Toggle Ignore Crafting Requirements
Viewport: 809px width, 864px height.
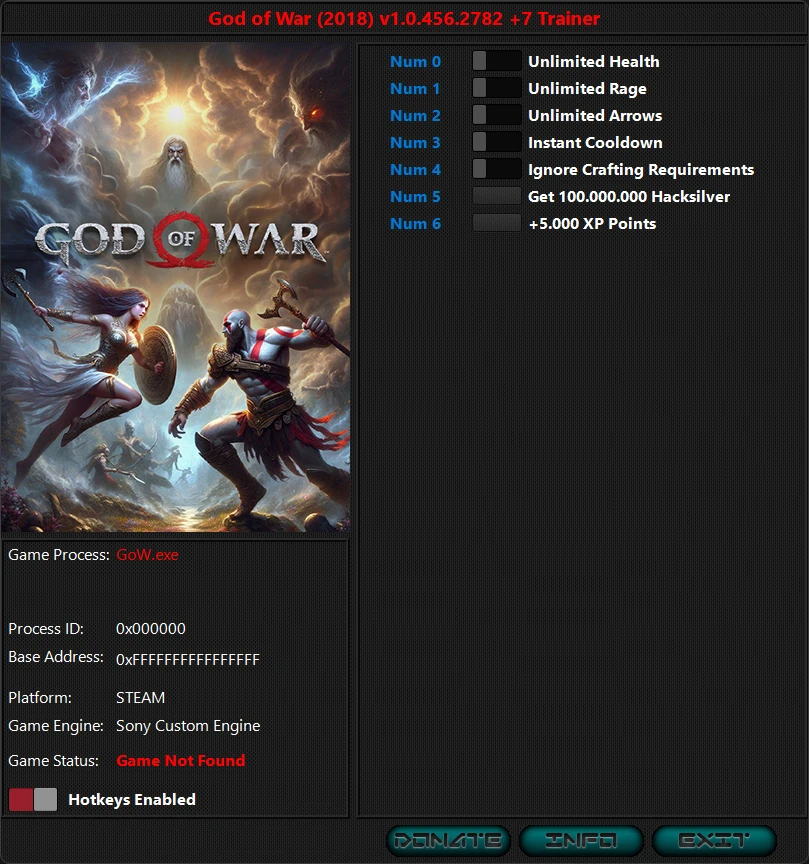[x=497, y=169]
